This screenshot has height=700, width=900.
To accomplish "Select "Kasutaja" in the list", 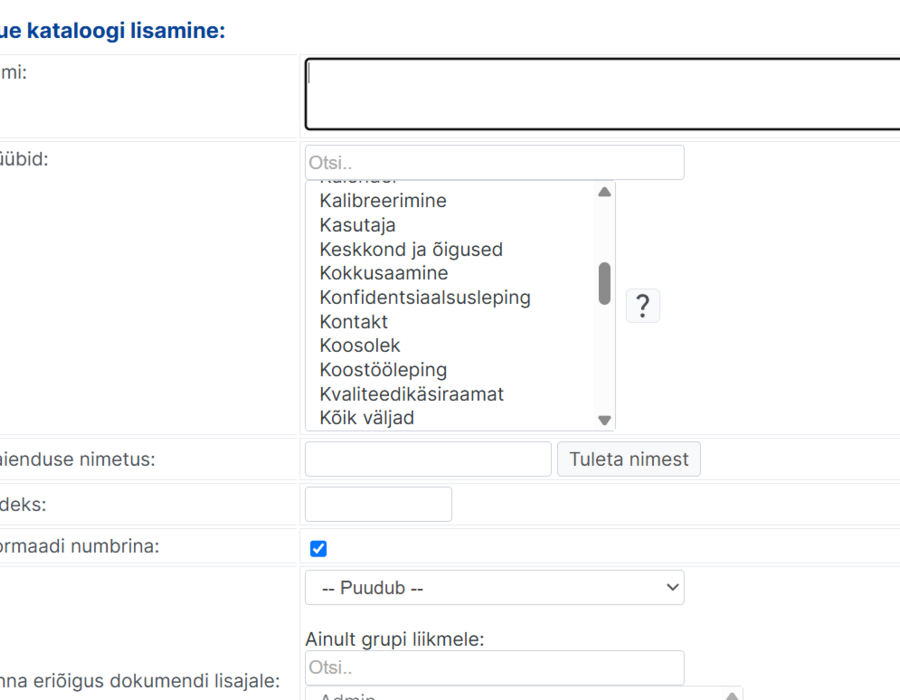I will (358, 225).
